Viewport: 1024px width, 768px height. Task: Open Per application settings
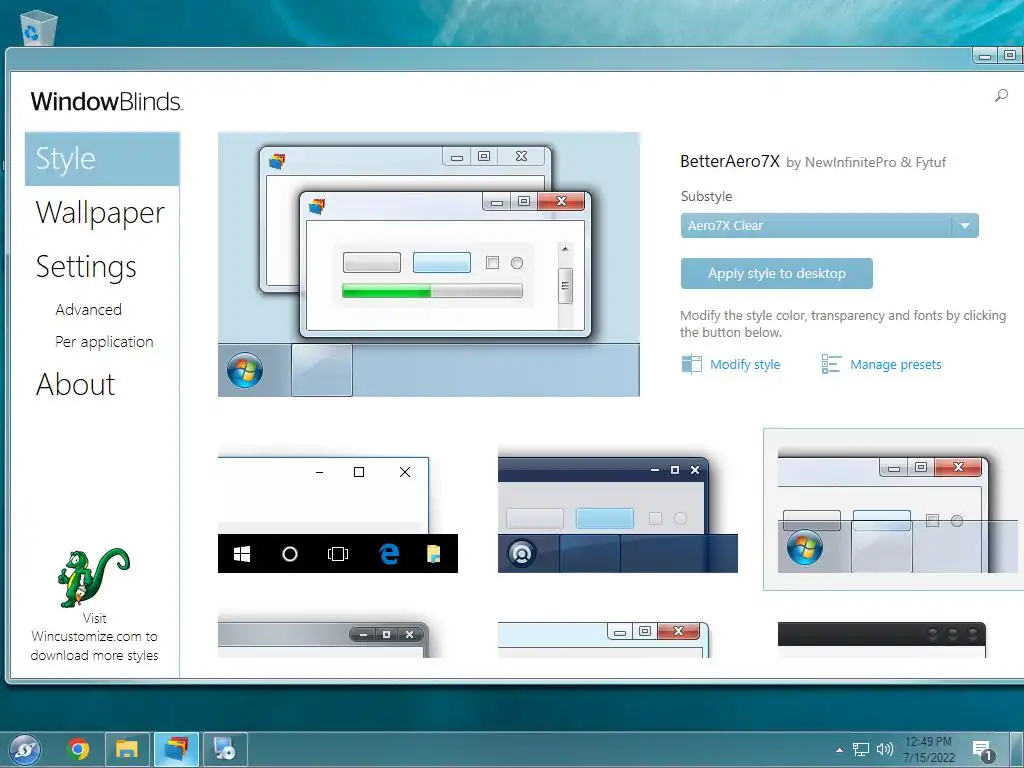[104, 342]
